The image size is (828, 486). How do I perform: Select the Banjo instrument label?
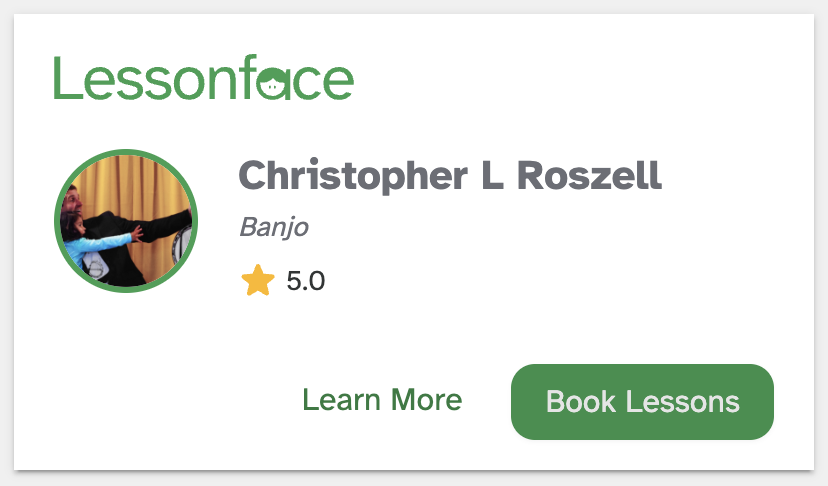[x=274, y=227]
